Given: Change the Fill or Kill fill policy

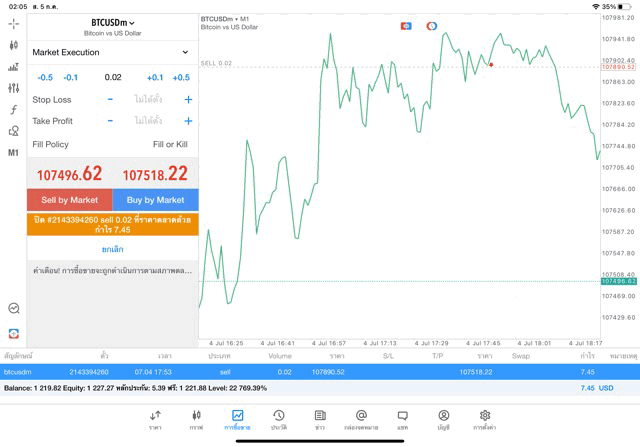Looking at the screenshot, I should coord(170,145).
